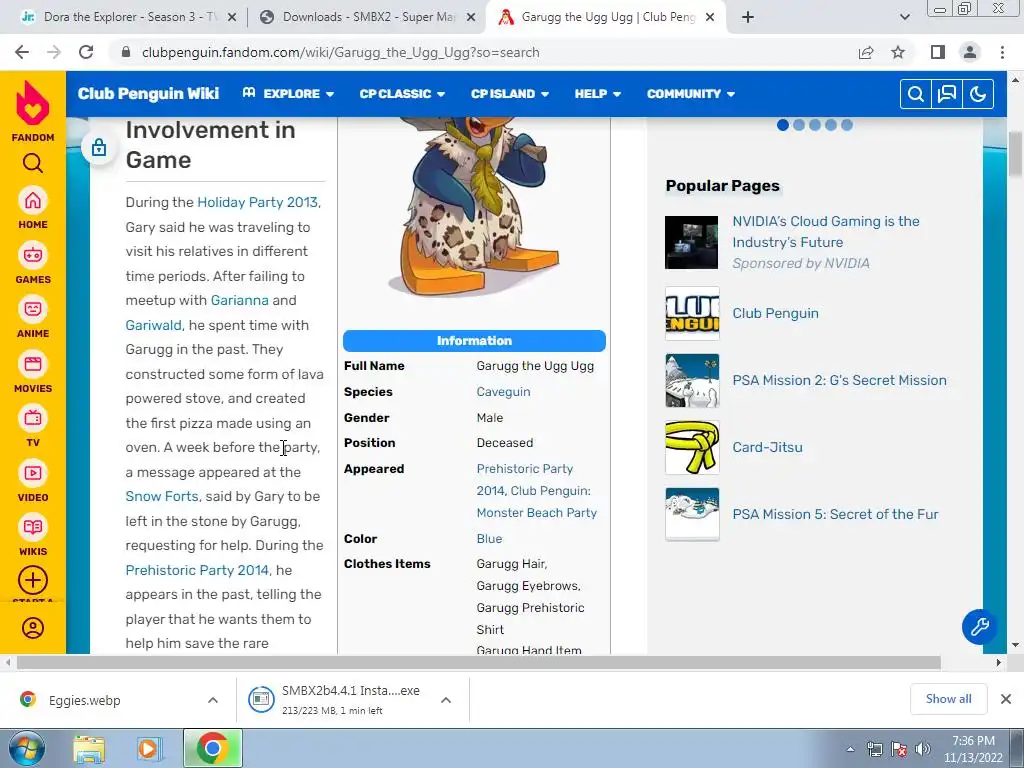Open the Gariwald link
This screenshot has height=768, width=1024.
tap(153, 325)
